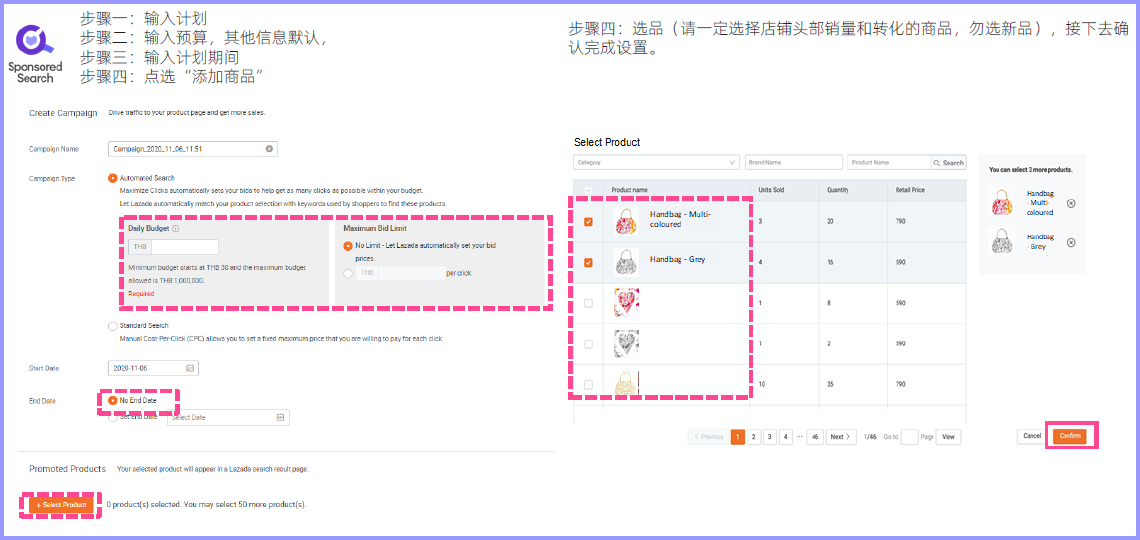Select the Set End Date option

click(x=113, y=417)
